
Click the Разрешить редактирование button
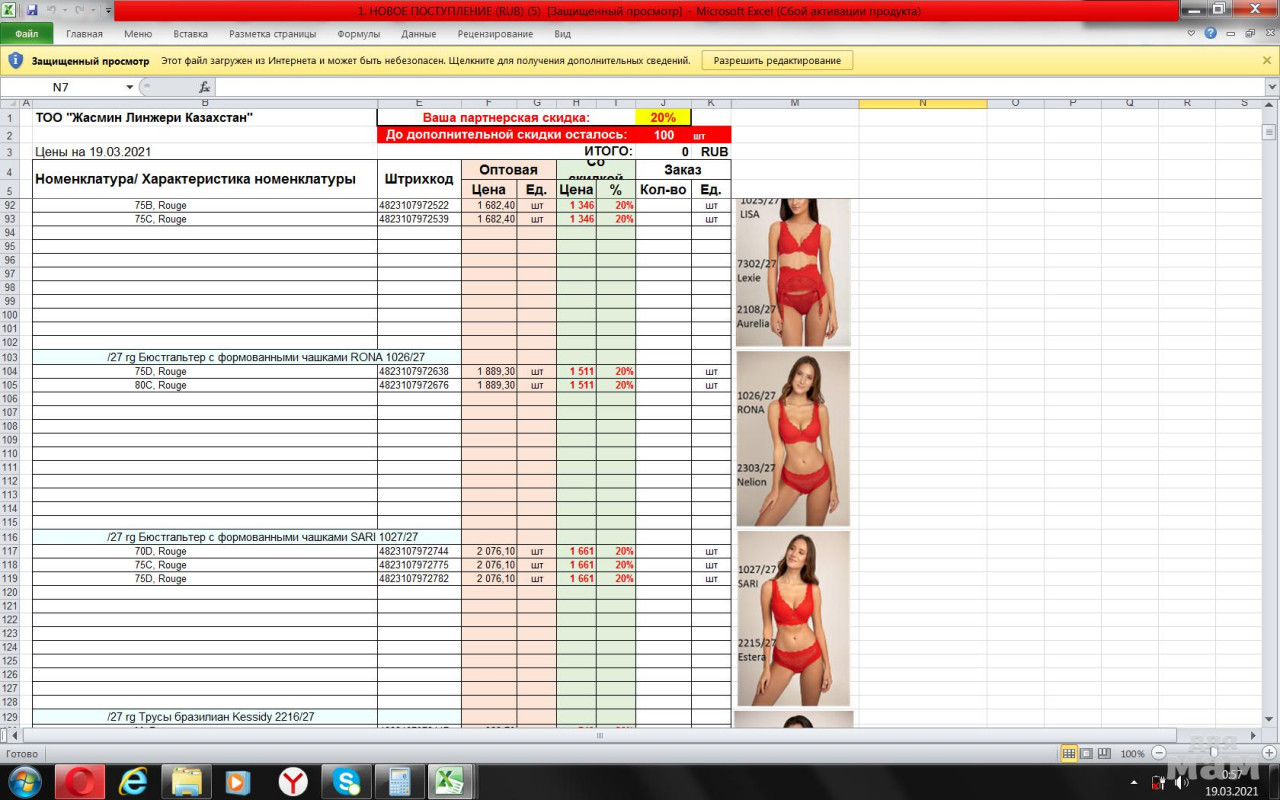pos(777,61)
